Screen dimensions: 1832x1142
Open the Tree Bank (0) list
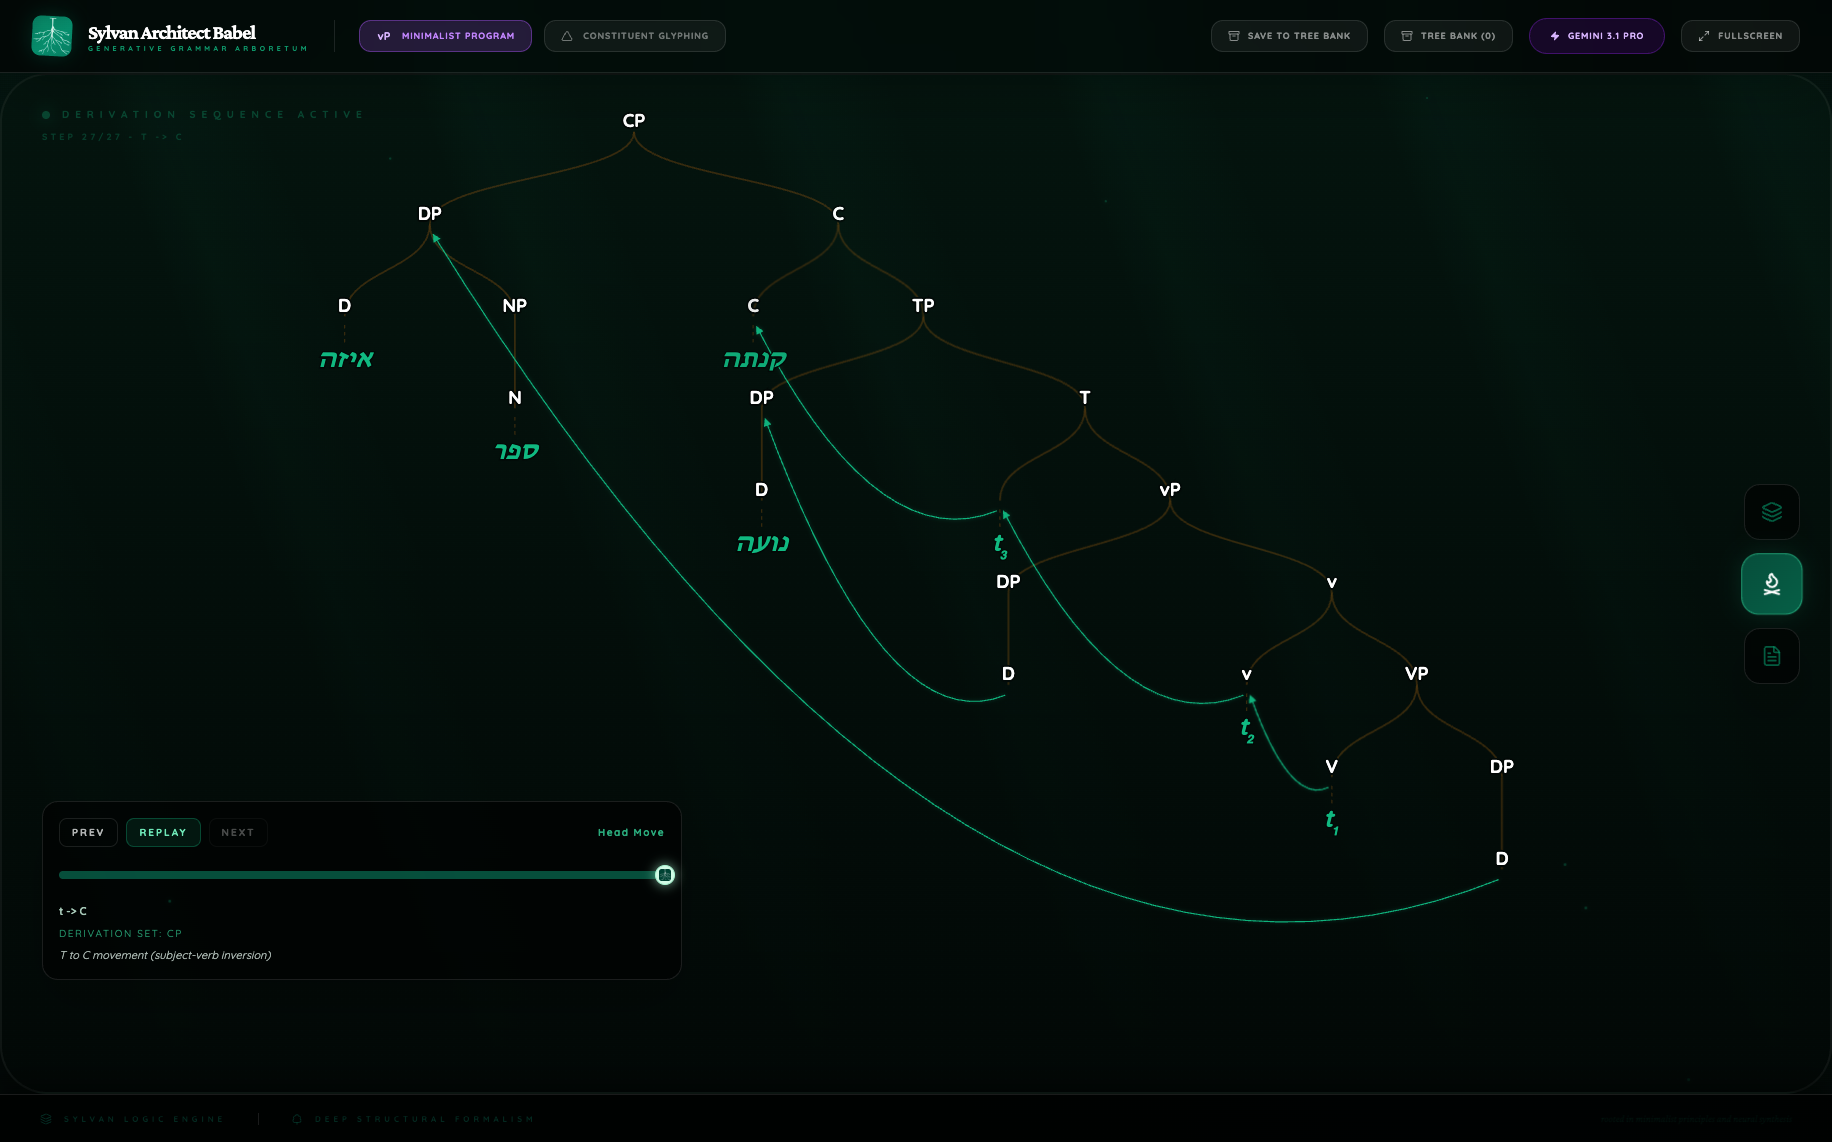pos(1447,36)
